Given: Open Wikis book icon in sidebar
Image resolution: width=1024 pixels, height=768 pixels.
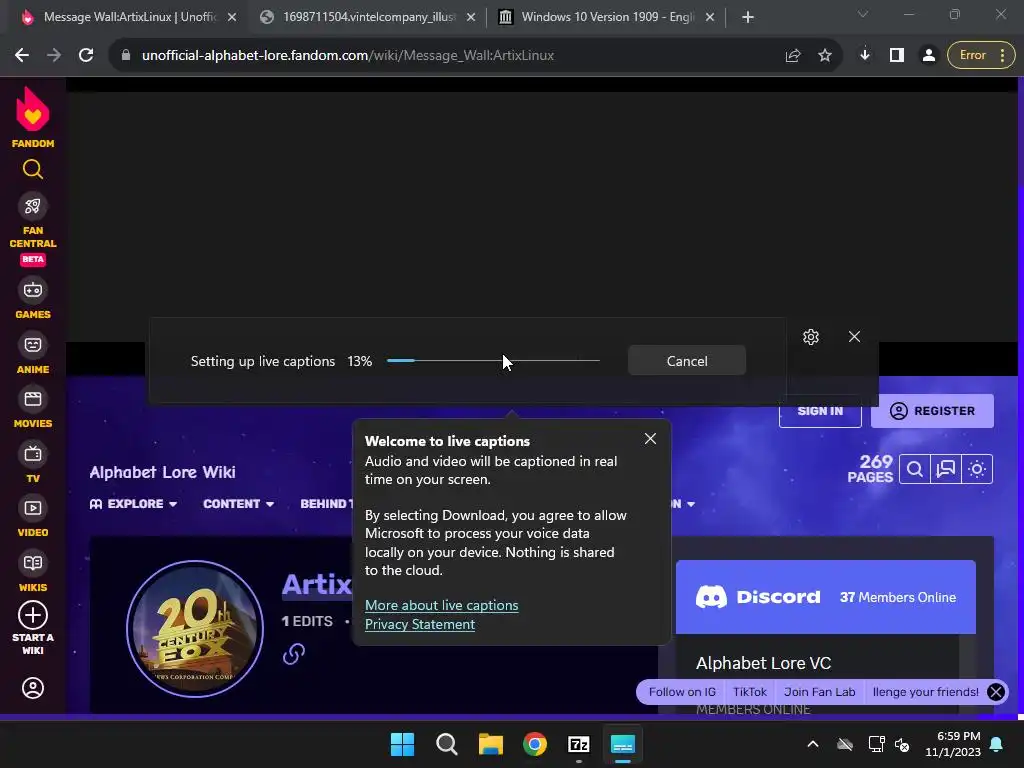Looking at the screenshot, I should coord(33,563).
